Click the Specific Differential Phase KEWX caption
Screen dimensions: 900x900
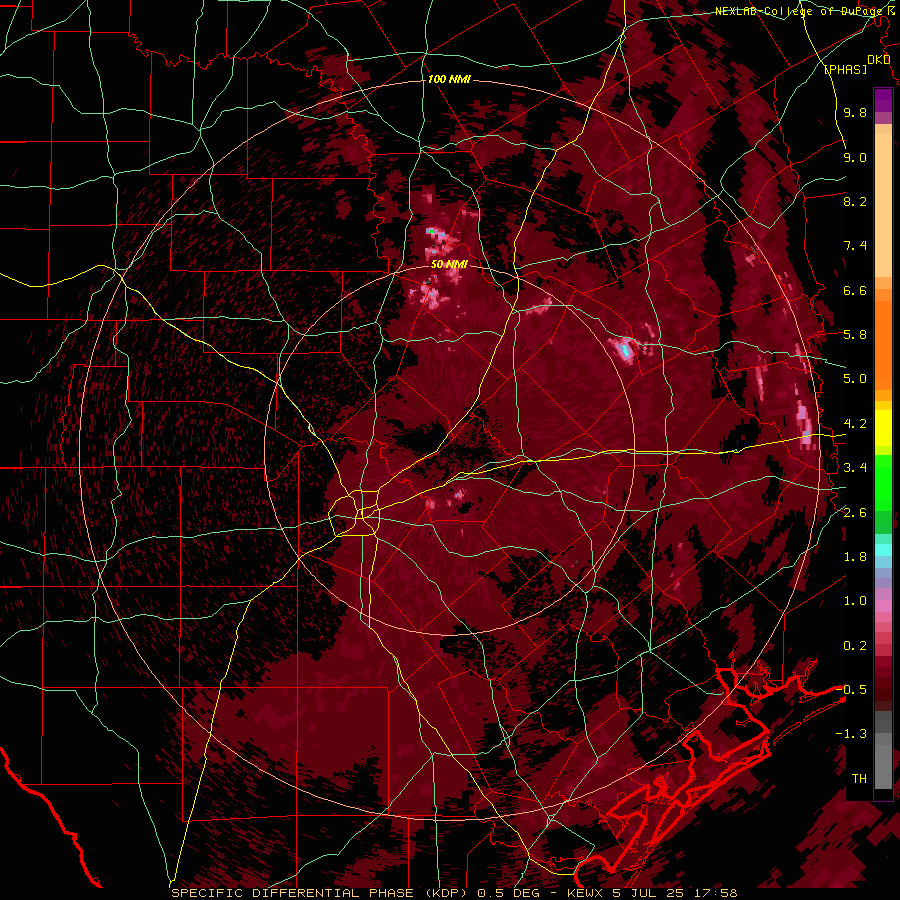click(454, 893)
